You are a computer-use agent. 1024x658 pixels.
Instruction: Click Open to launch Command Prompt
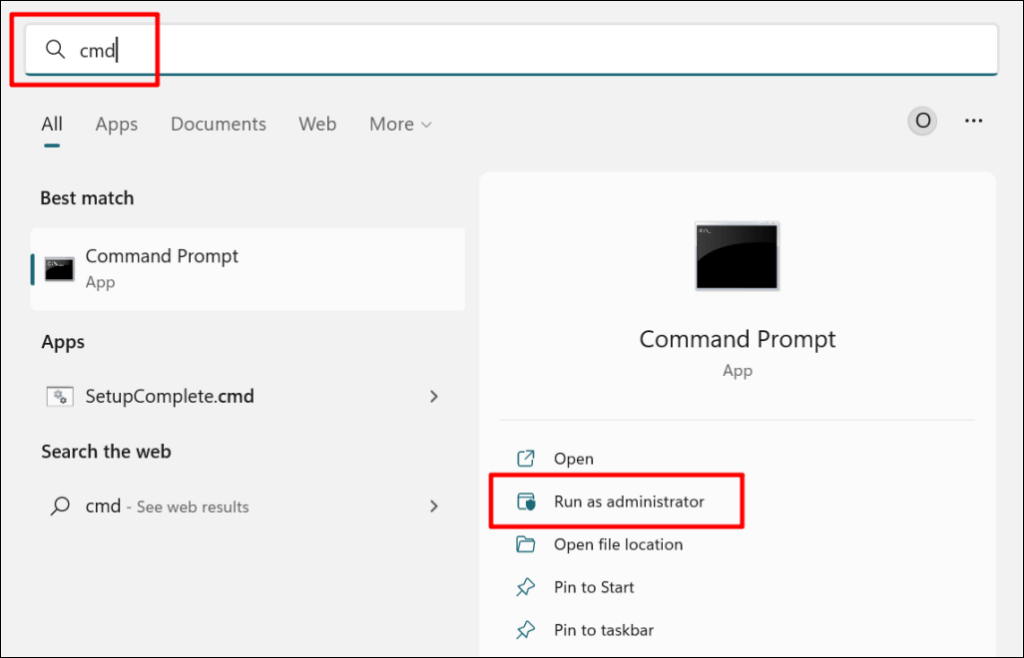point(573,459)
